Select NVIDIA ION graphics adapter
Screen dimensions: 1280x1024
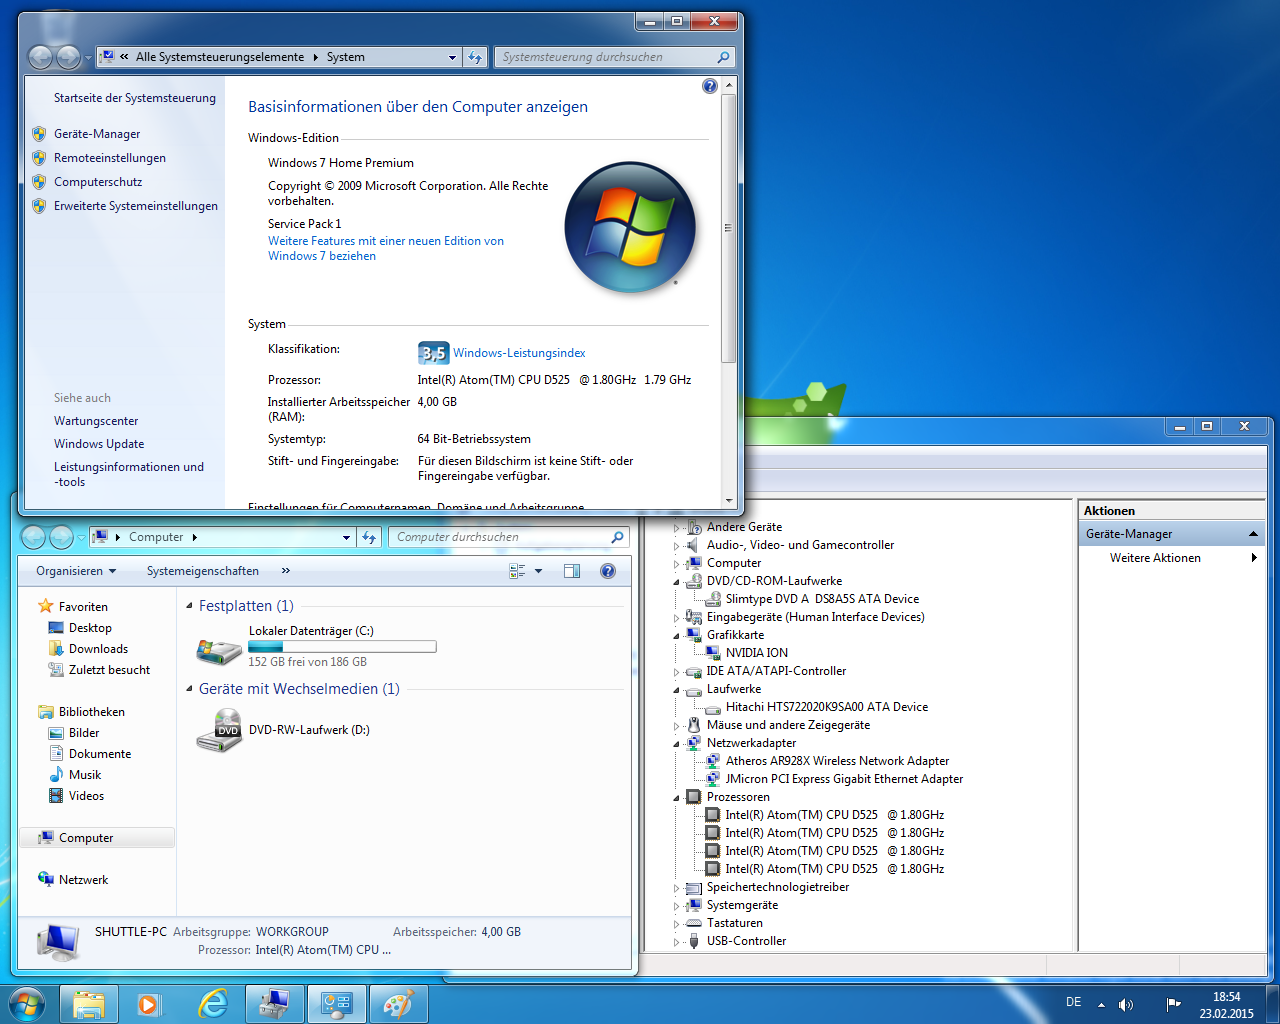coord(757,653)
